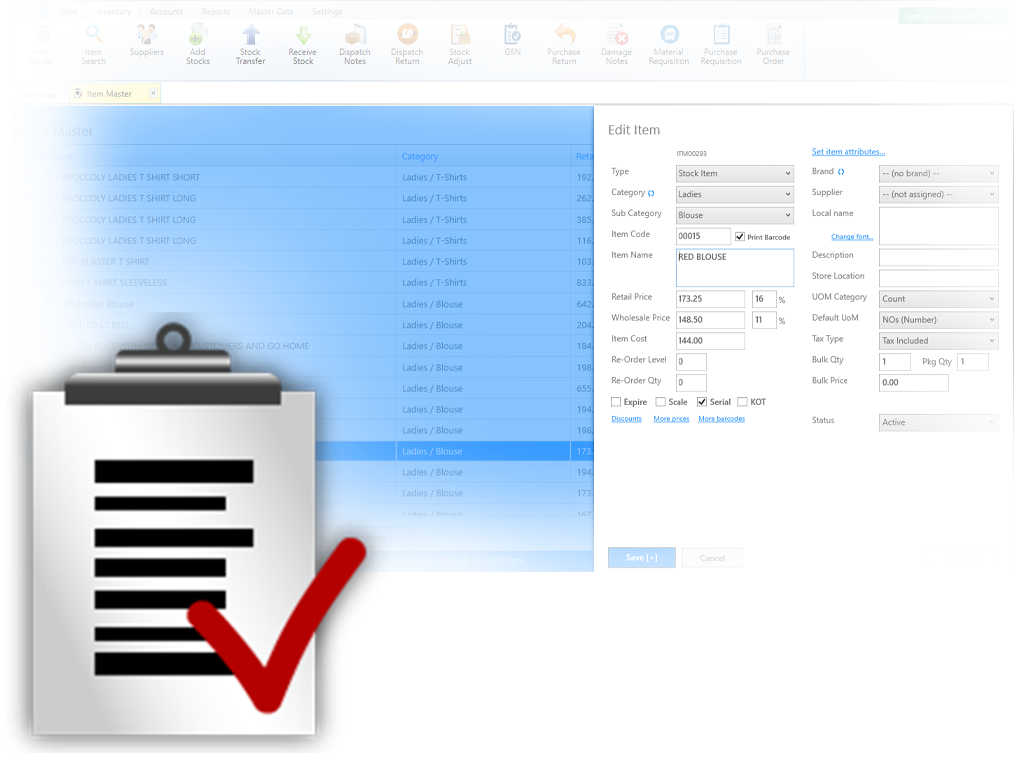Open the GRN toolbar icon
Viewport: 1014px width, 770px height.
pyautogui.click(x=512, y=40)
